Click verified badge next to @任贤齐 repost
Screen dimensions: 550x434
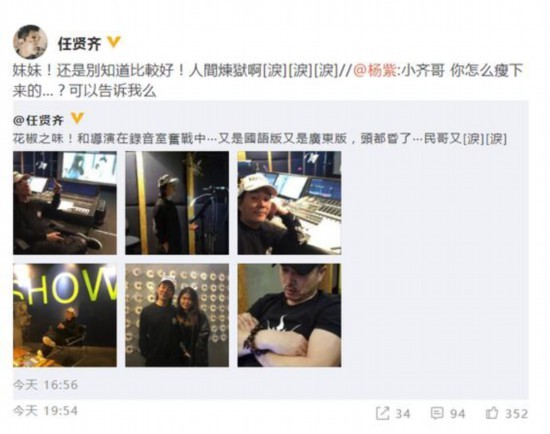77,119
